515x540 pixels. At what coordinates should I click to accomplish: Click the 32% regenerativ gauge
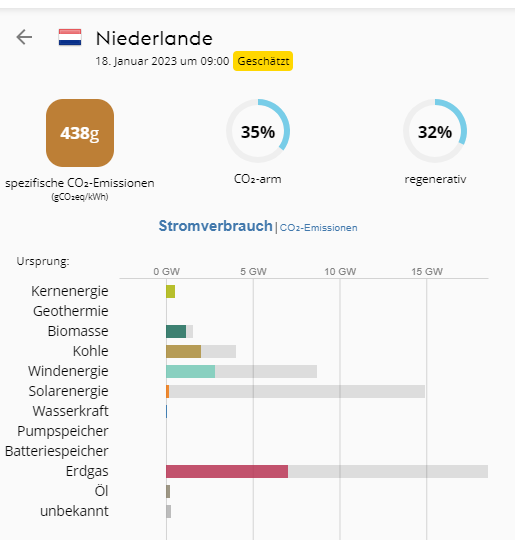pyautogui.click(x=435, y=131)
